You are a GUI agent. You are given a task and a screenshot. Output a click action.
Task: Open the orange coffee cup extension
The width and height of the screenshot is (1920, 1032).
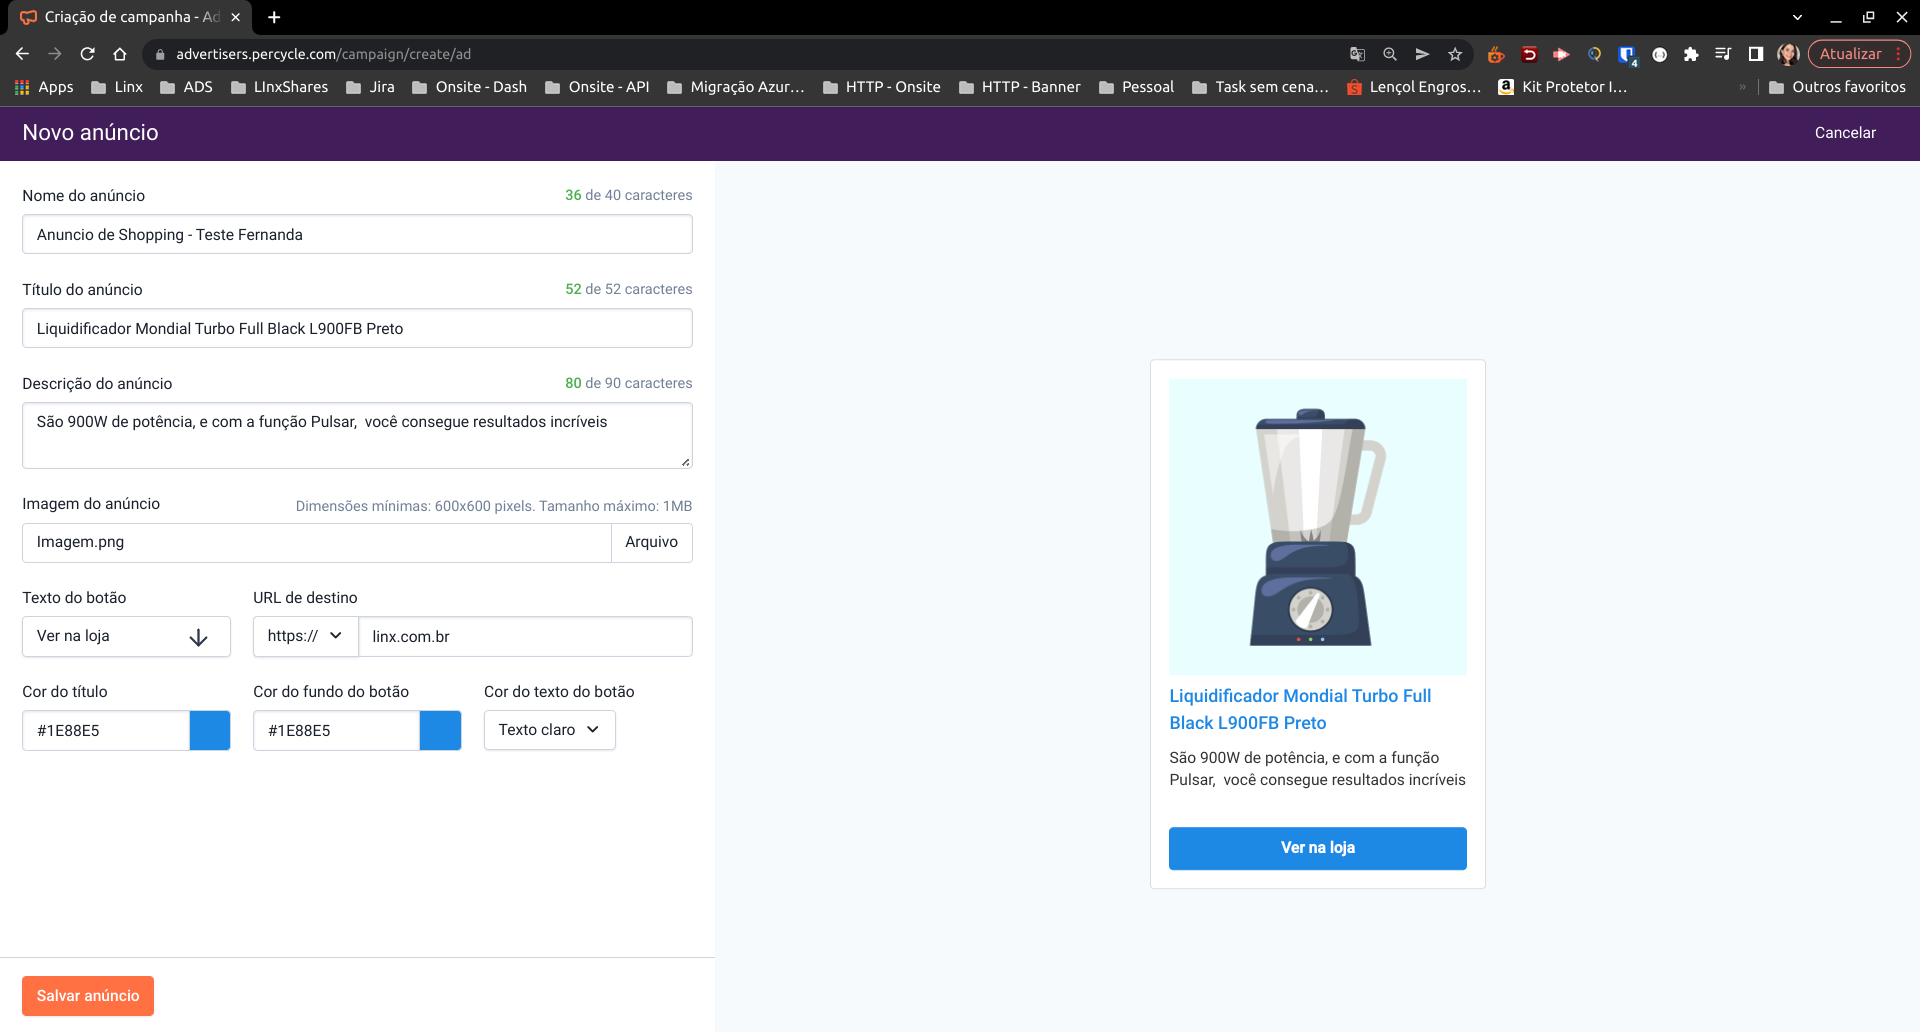1496,54
